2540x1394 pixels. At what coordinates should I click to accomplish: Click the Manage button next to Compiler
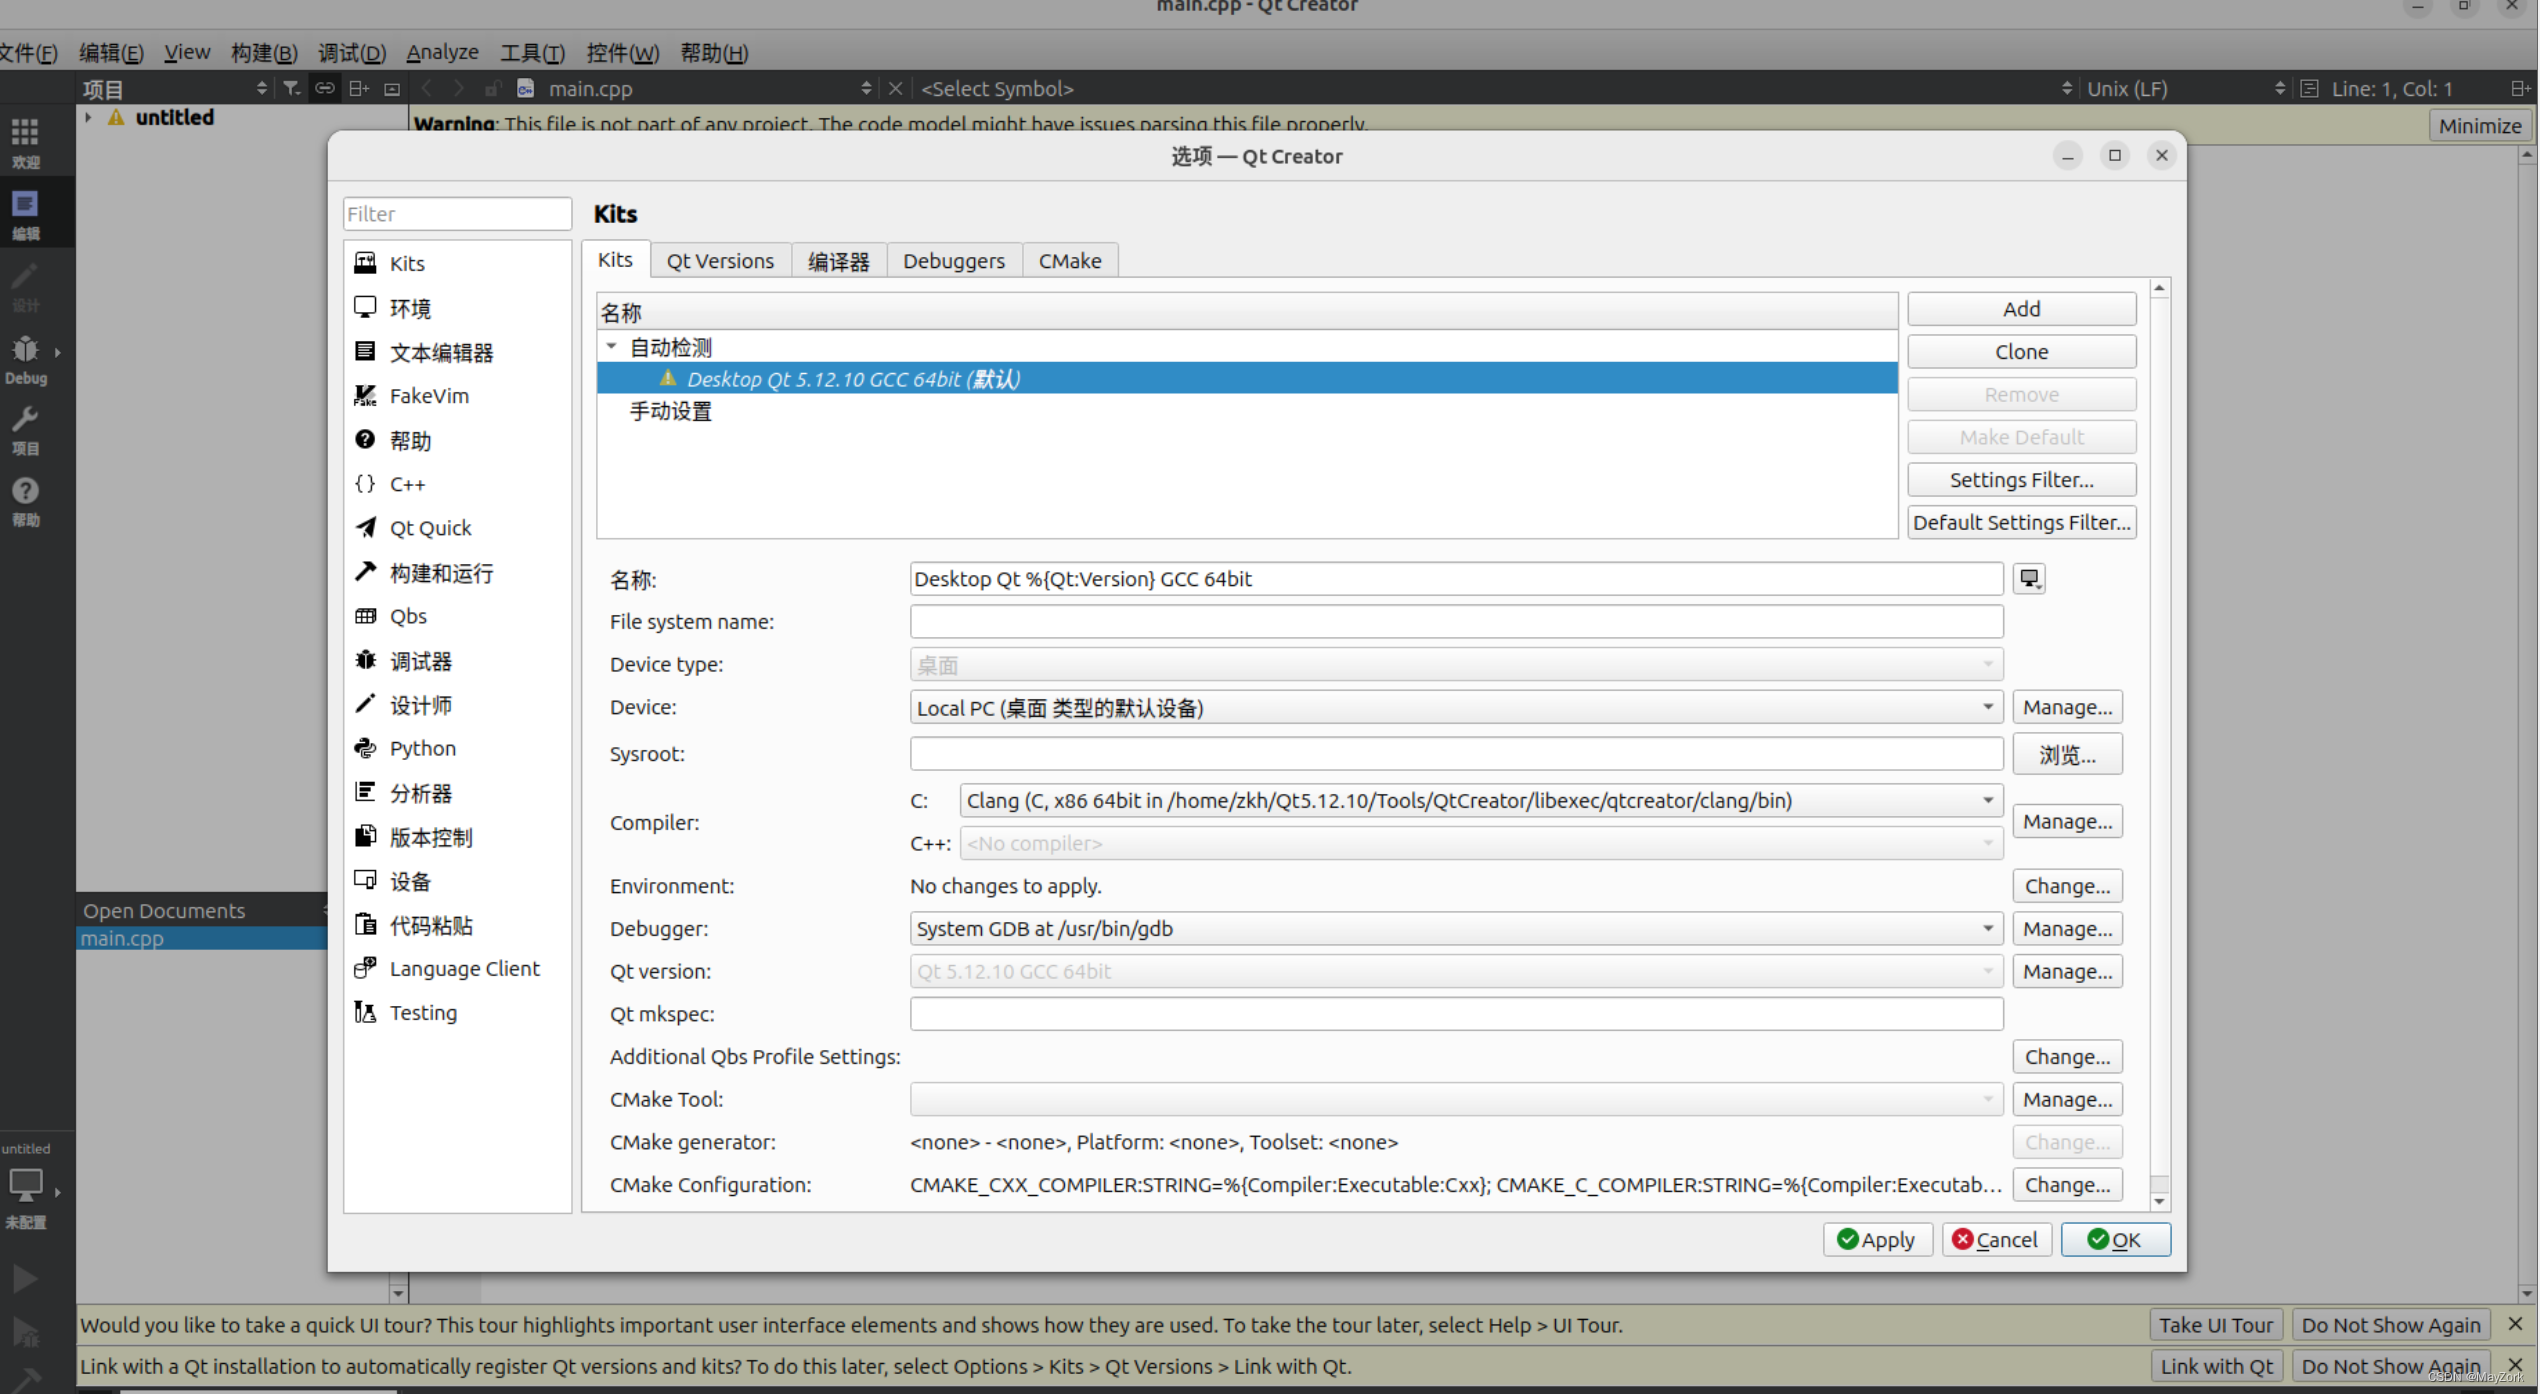(x=2066, y=821)
